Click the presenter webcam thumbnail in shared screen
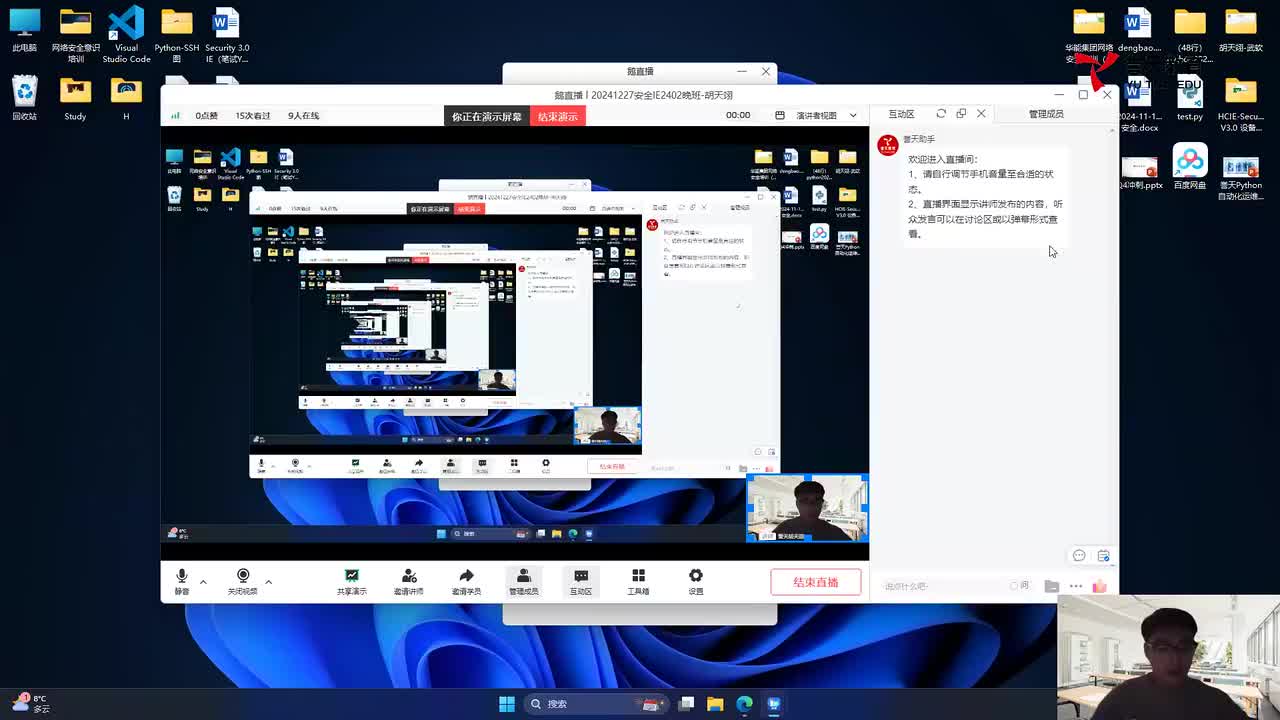 (807, 508)
